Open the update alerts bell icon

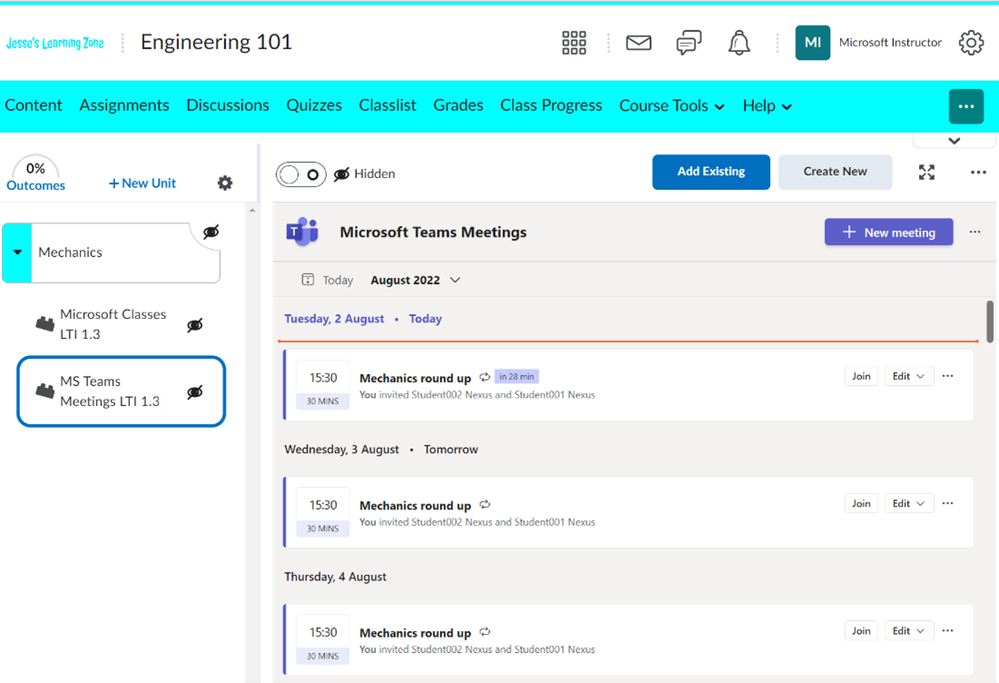tap(739, 43)
